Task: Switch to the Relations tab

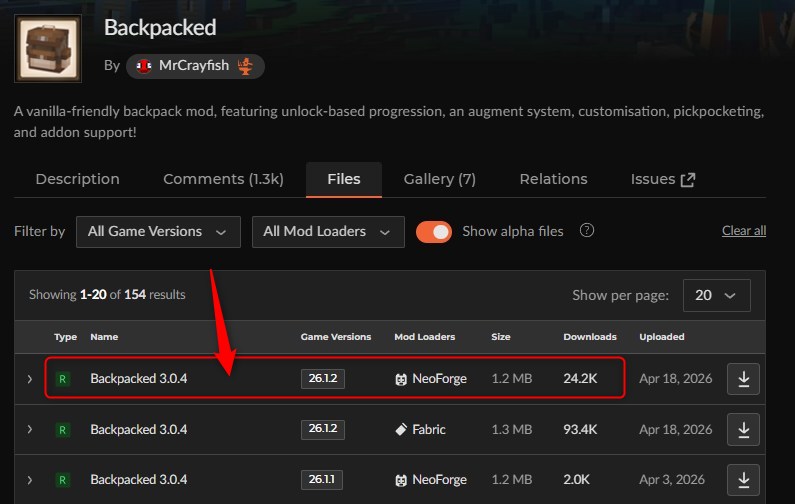Action: point(553,179)
